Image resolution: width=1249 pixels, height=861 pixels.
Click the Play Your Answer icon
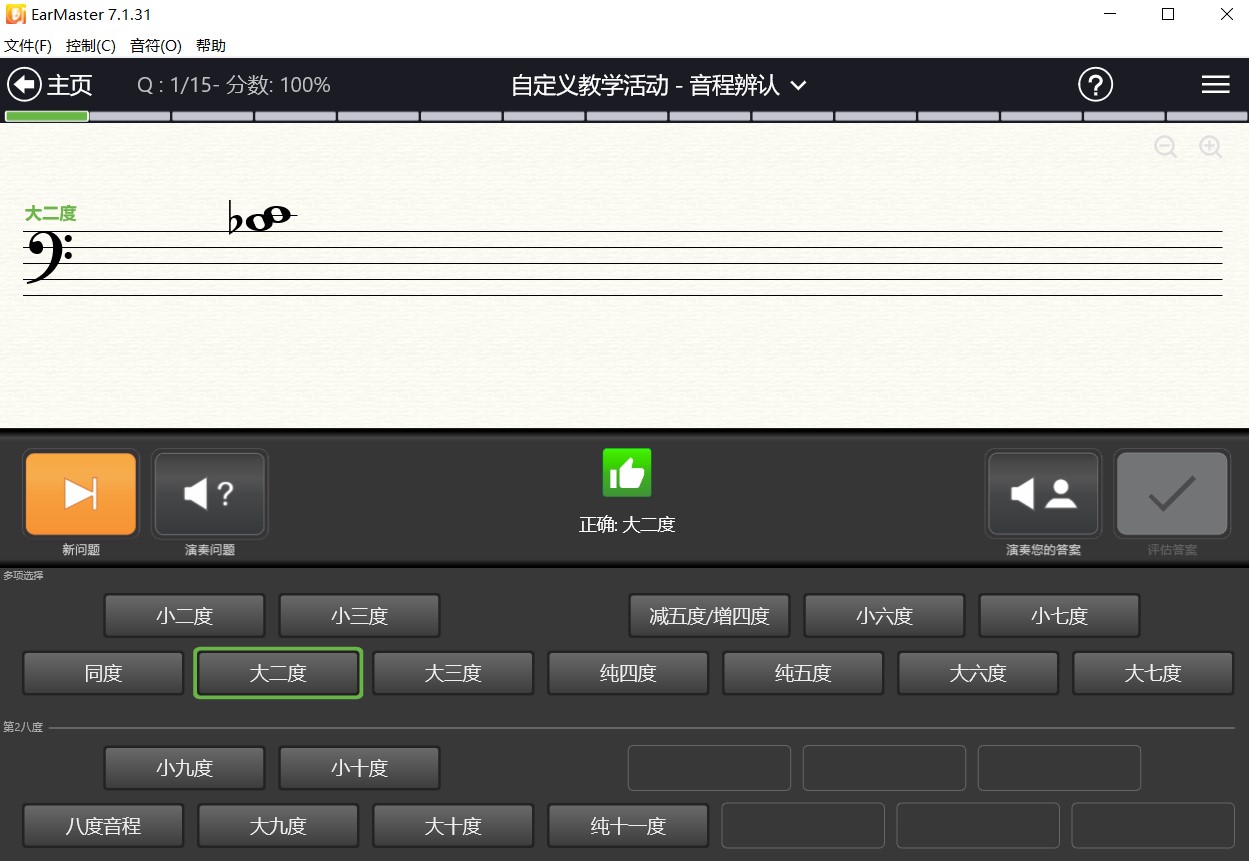(x=1042, y=493)
